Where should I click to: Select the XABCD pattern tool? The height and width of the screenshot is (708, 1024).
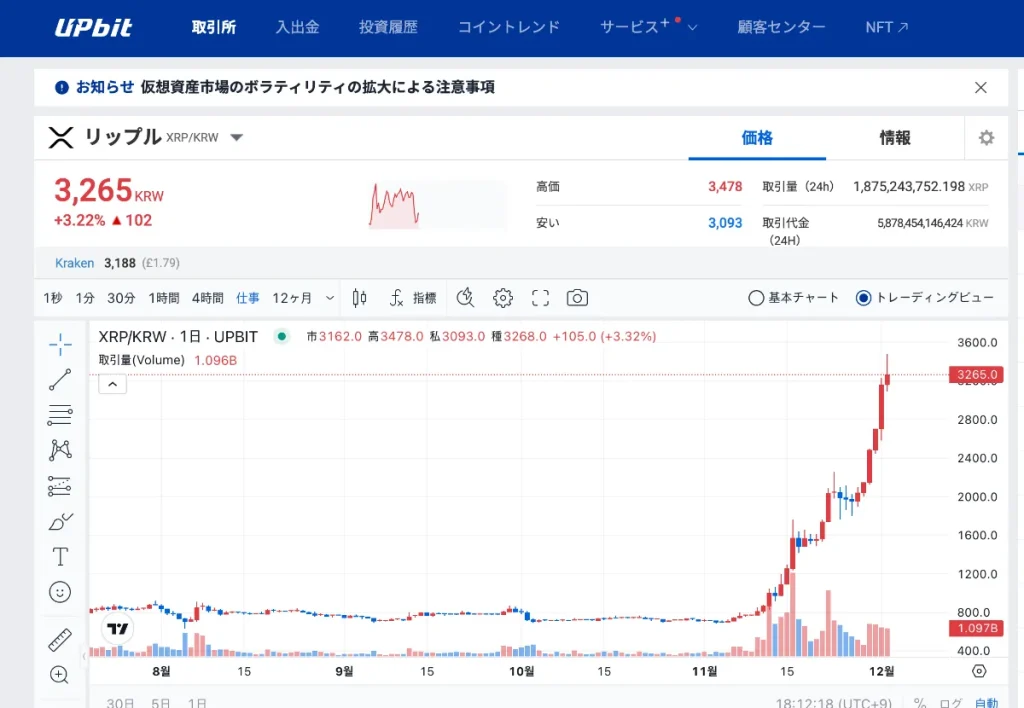click(x=60, y=450)
